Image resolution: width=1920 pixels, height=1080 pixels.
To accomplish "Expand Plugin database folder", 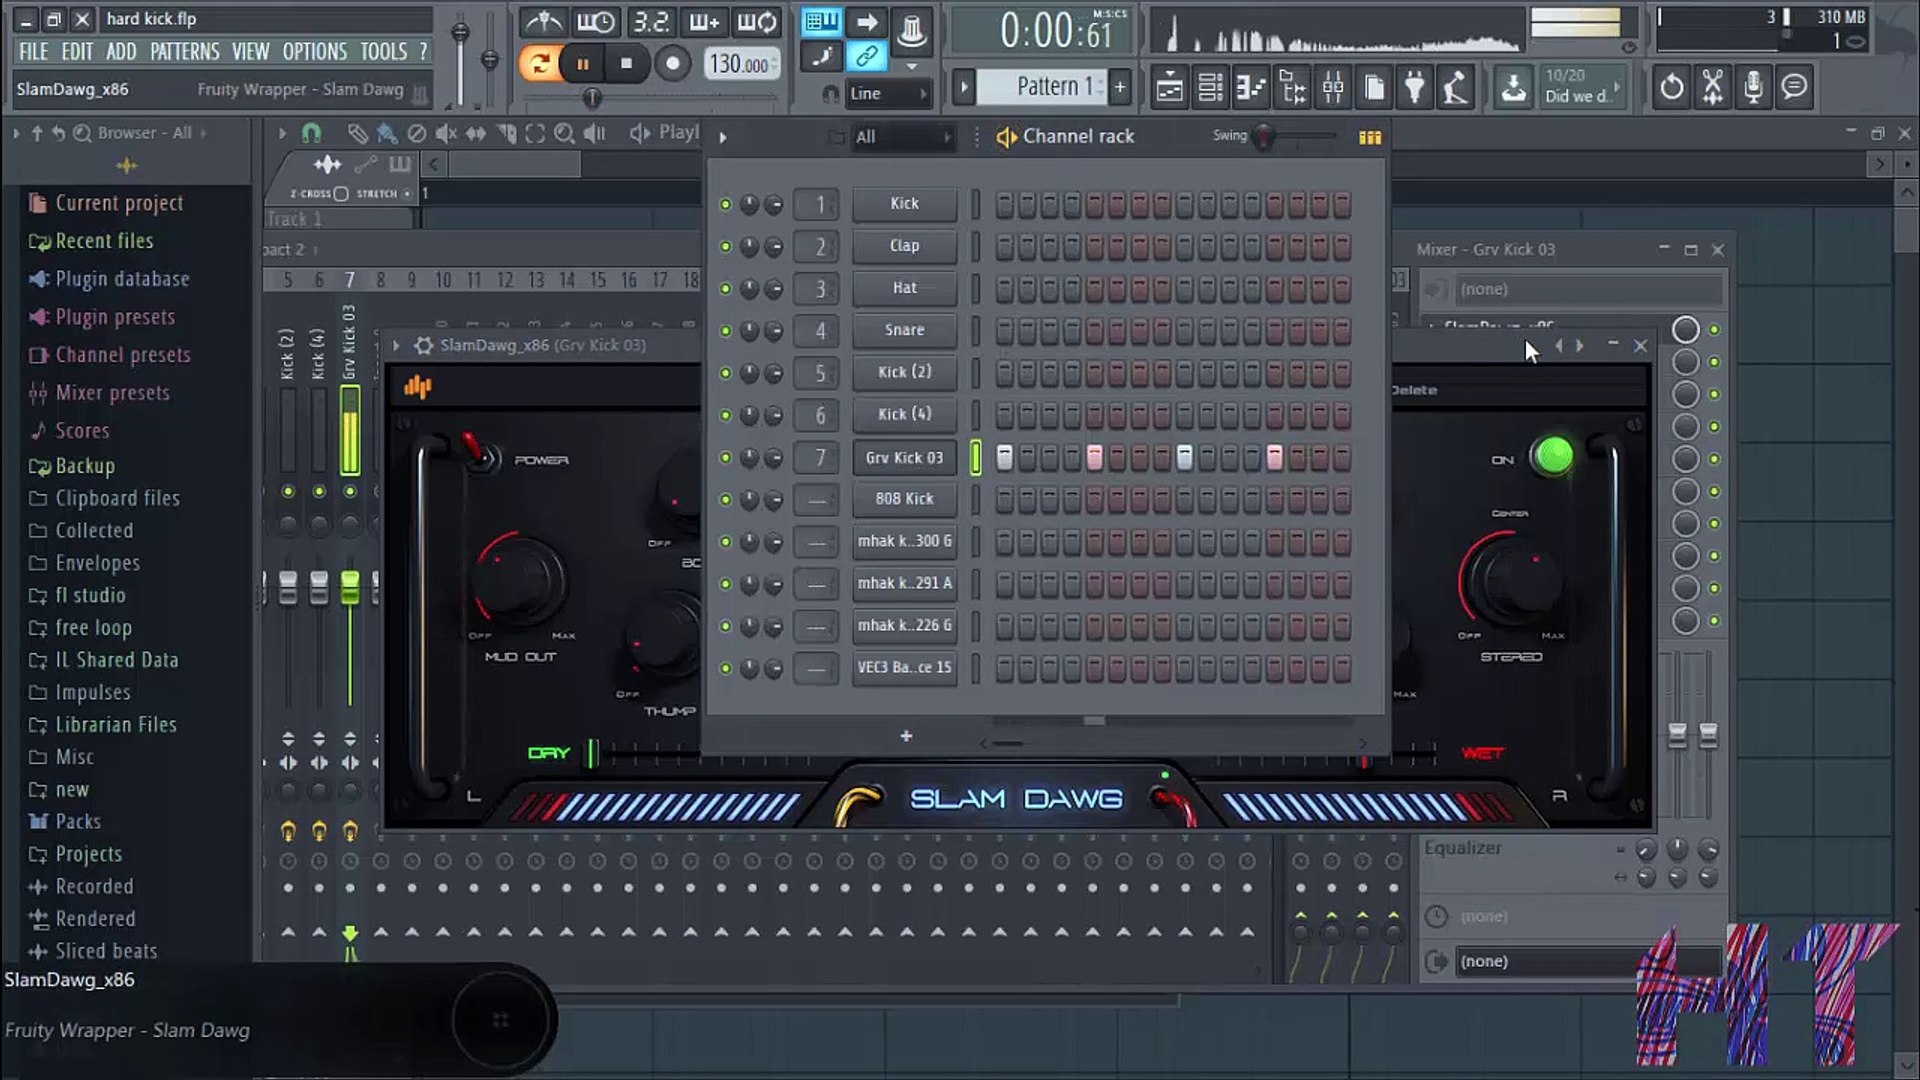I will pyautogui.click(x=122, y=279).
